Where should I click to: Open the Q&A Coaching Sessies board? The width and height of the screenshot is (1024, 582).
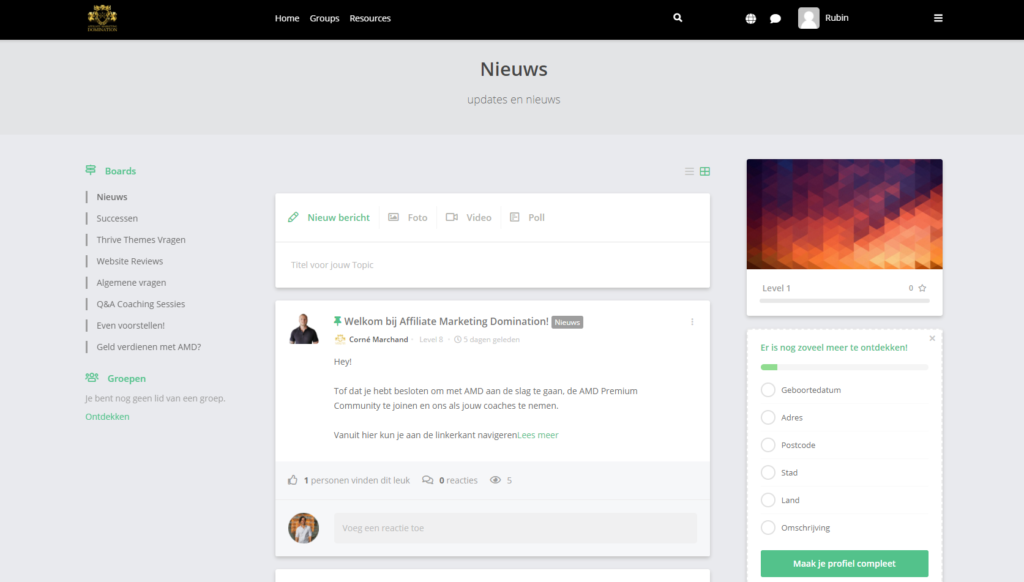click(140, 304)
